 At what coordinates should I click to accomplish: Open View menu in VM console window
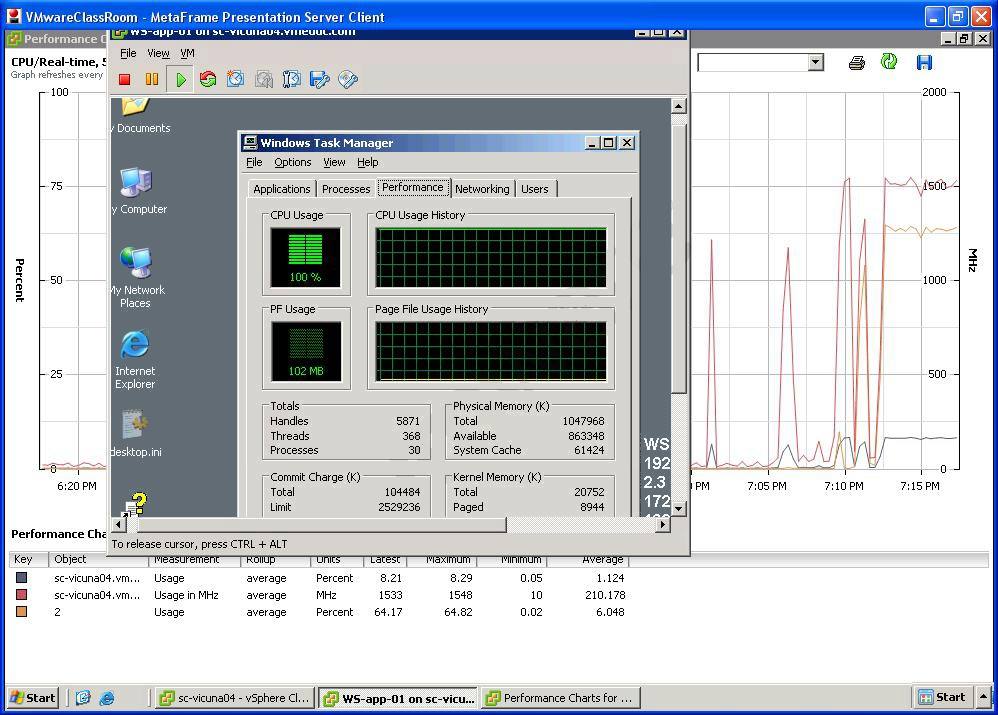pyautogui.click(x=158, y=53)
